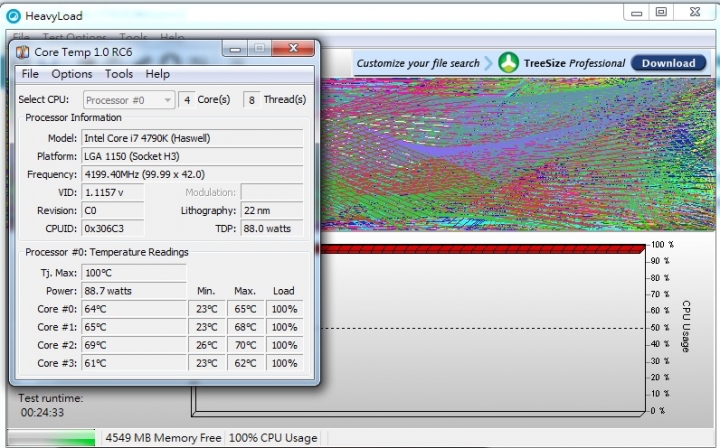Click the colorful GPU stress graphic in HeavyLoad

518,154
